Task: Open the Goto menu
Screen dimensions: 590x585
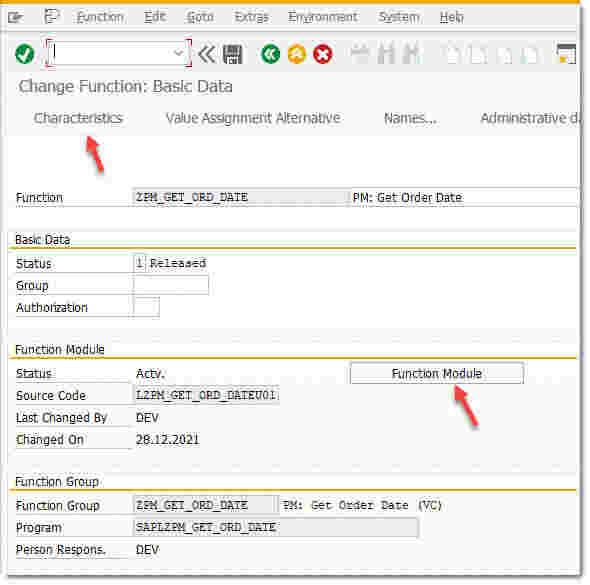Action: [200, 17]
